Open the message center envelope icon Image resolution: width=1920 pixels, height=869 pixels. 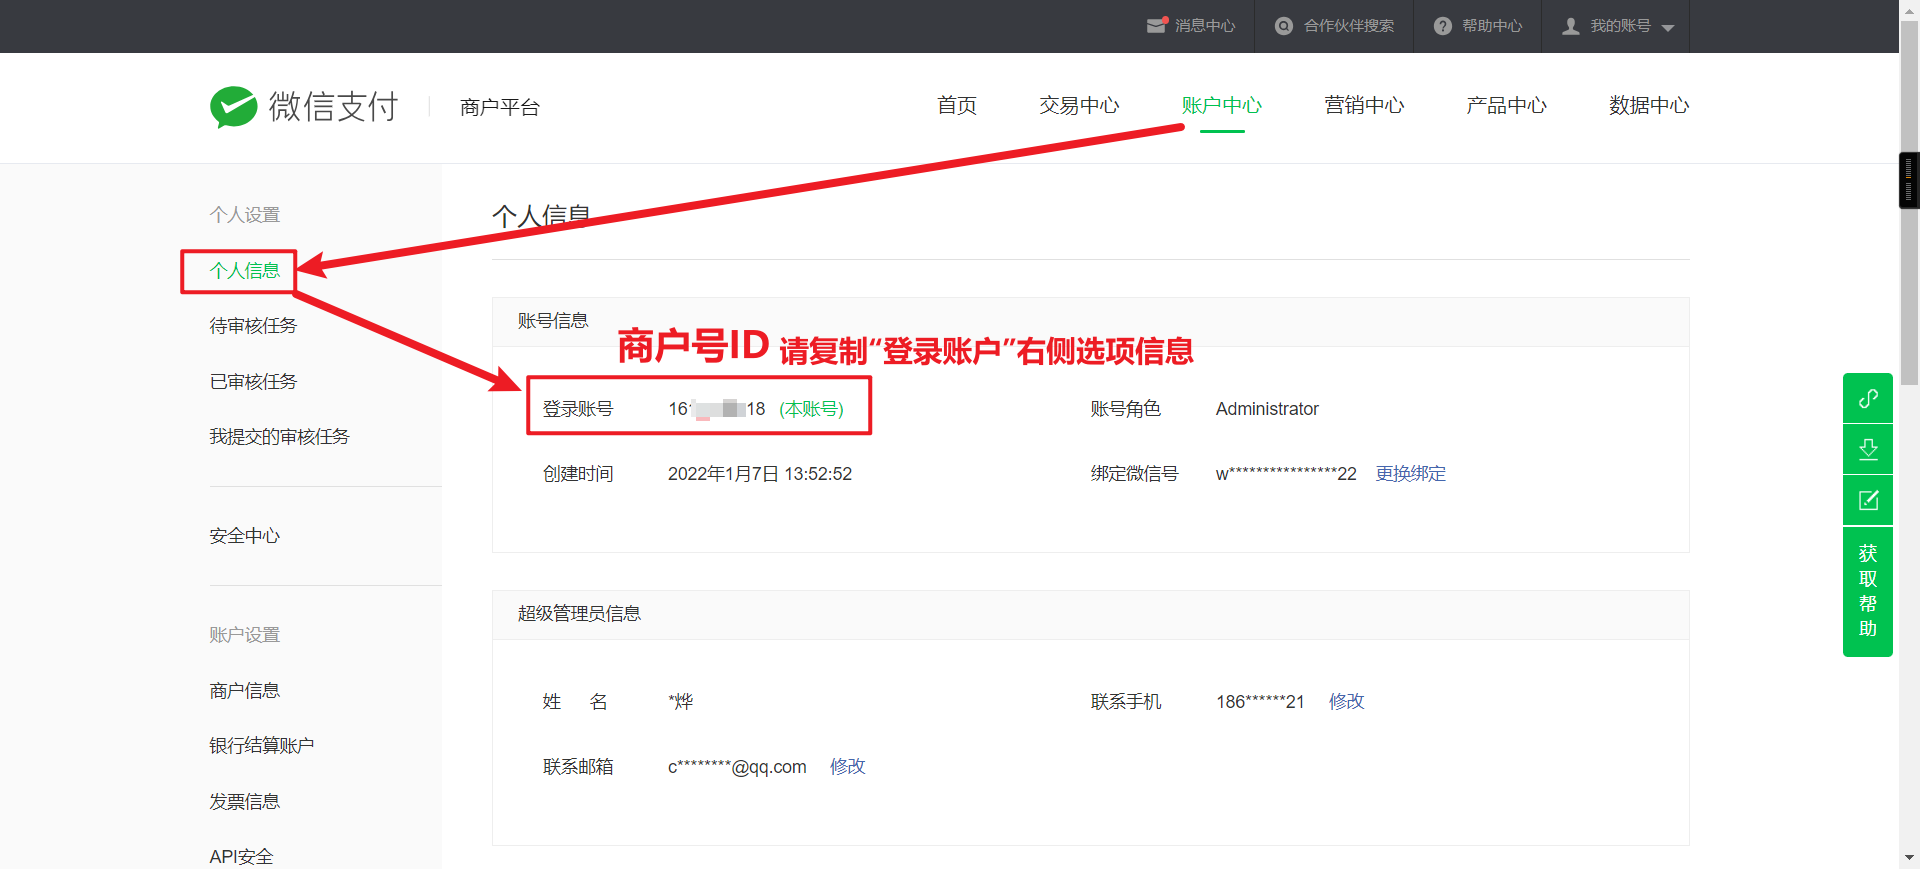[x=1157, y=26]
